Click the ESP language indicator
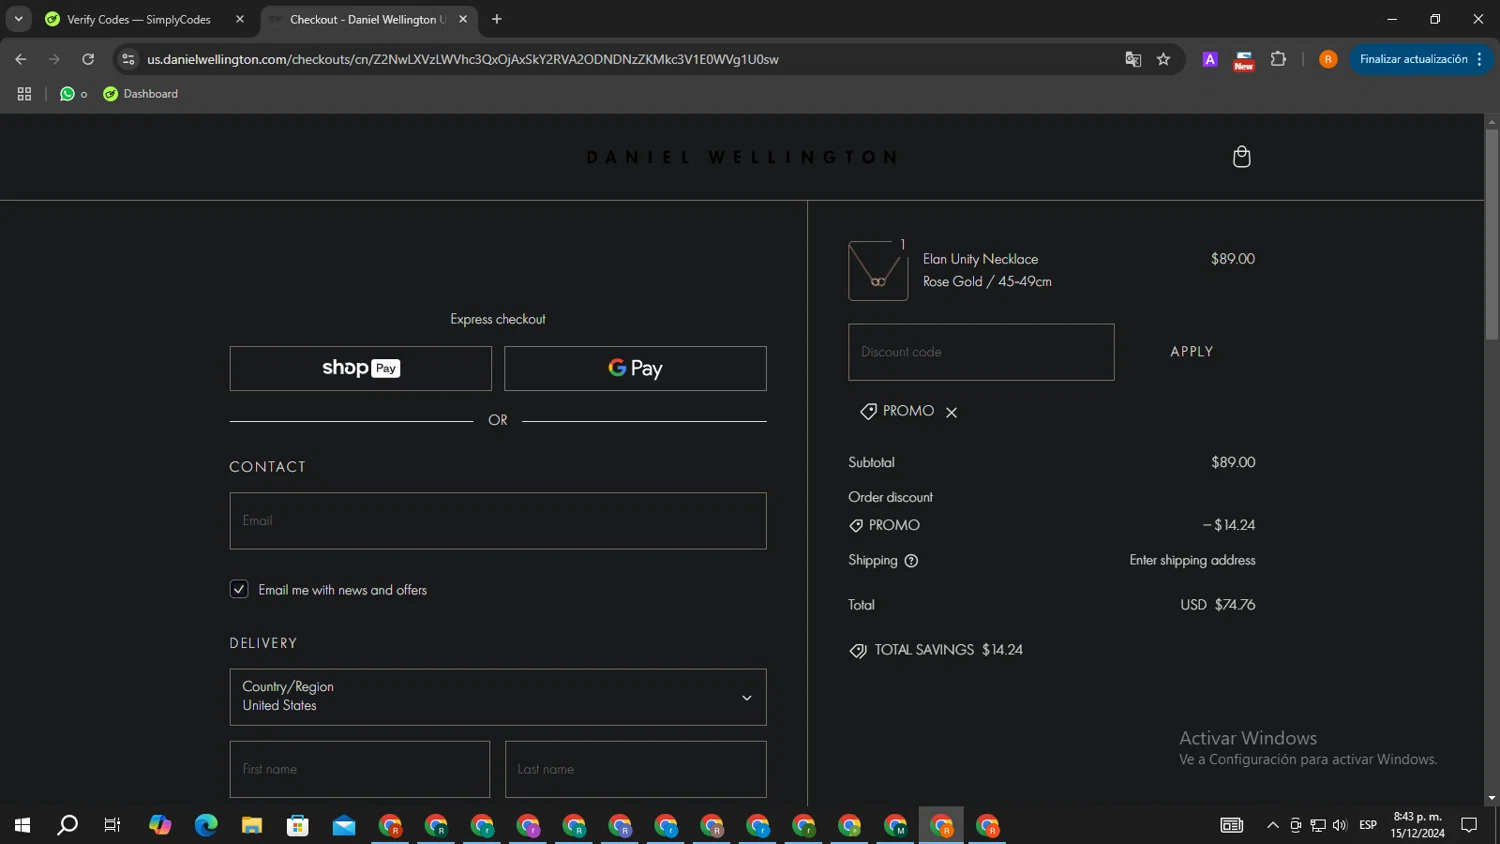This screenshot has height=844, width=1500. click(1368, 825)
